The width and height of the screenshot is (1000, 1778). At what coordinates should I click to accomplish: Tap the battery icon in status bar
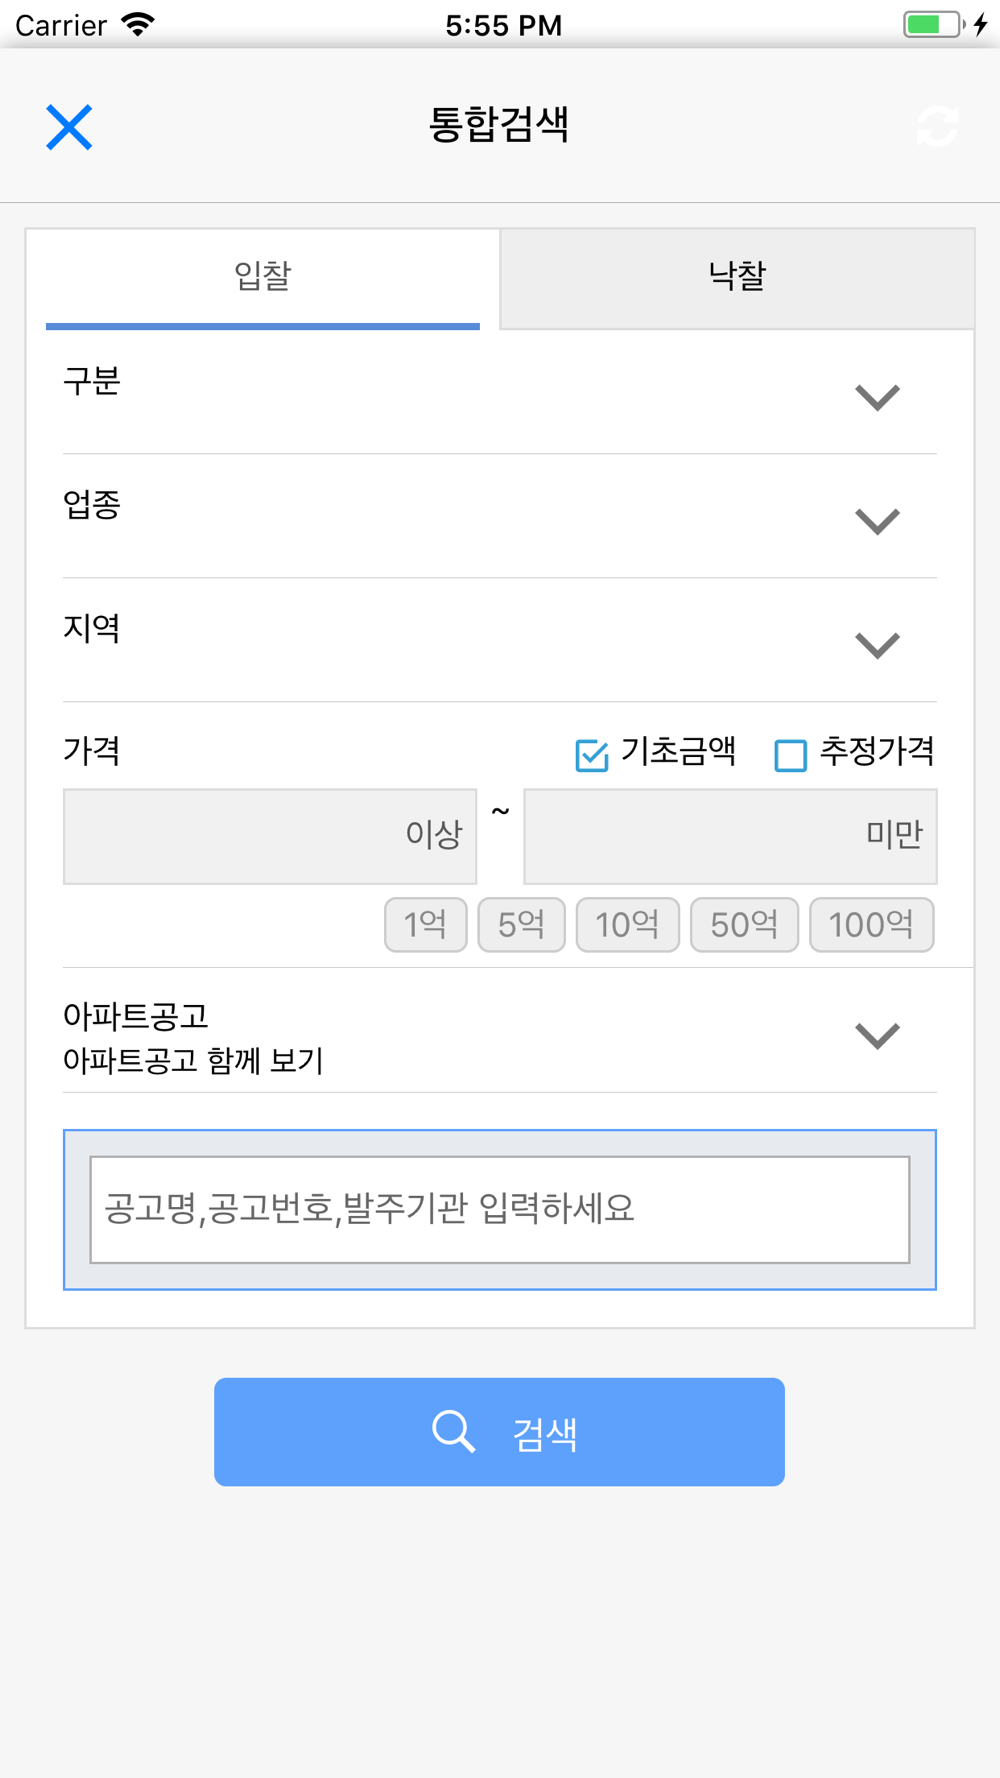[935, 24]
